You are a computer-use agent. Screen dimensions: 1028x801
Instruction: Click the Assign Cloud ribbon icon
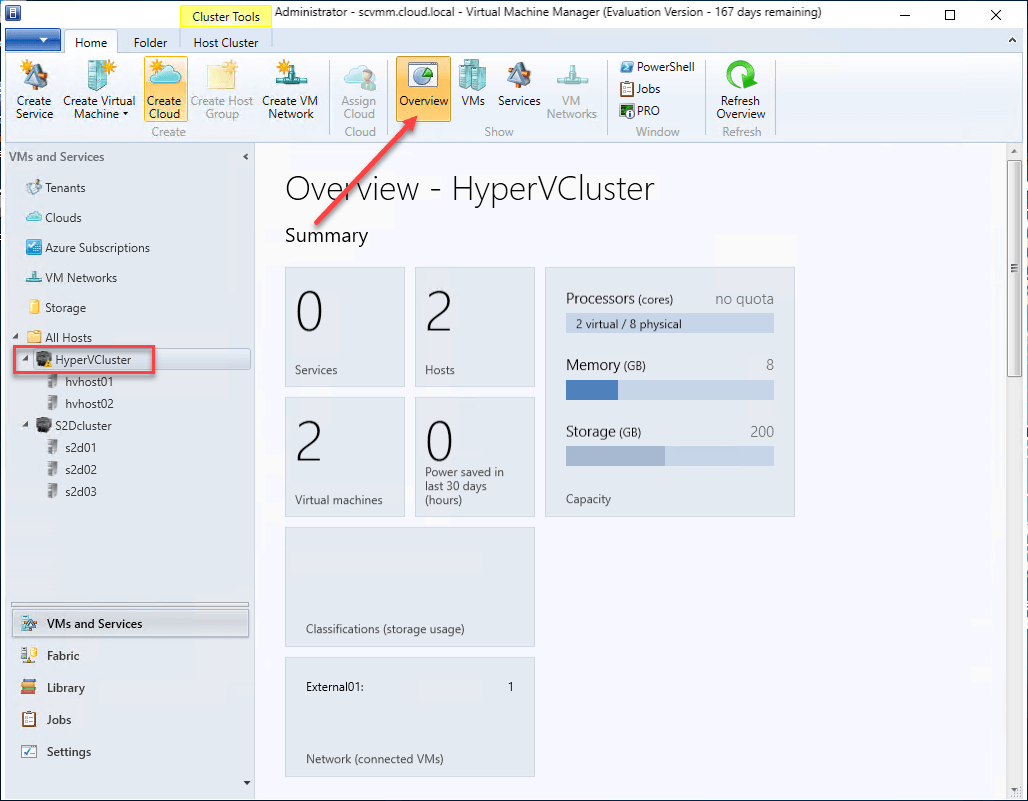(x=359, y=89)
